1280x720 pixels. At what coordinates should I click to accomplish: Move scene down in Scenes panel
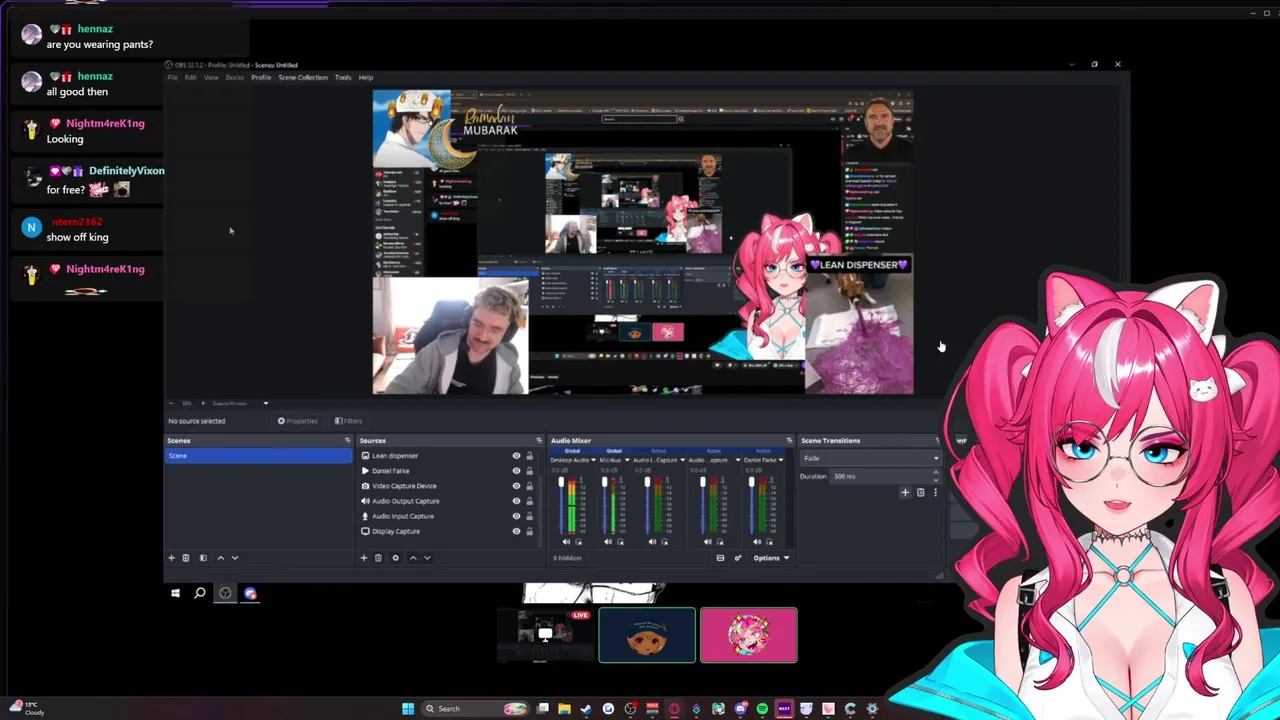(235, 558)
